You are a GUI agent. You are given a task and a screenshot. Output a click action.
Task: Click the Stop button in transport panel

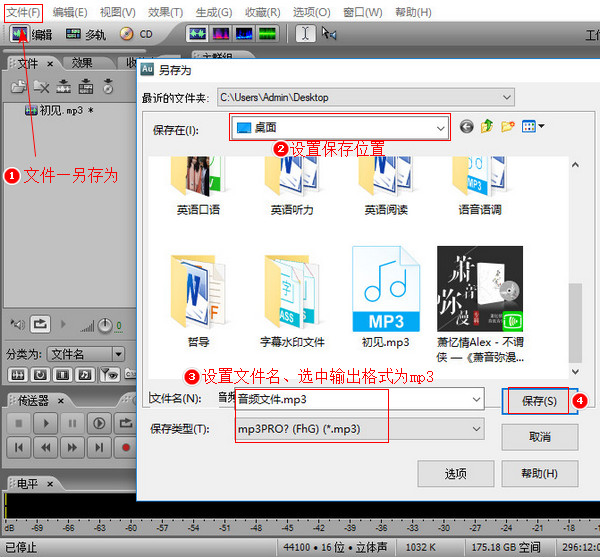point(19,423)
